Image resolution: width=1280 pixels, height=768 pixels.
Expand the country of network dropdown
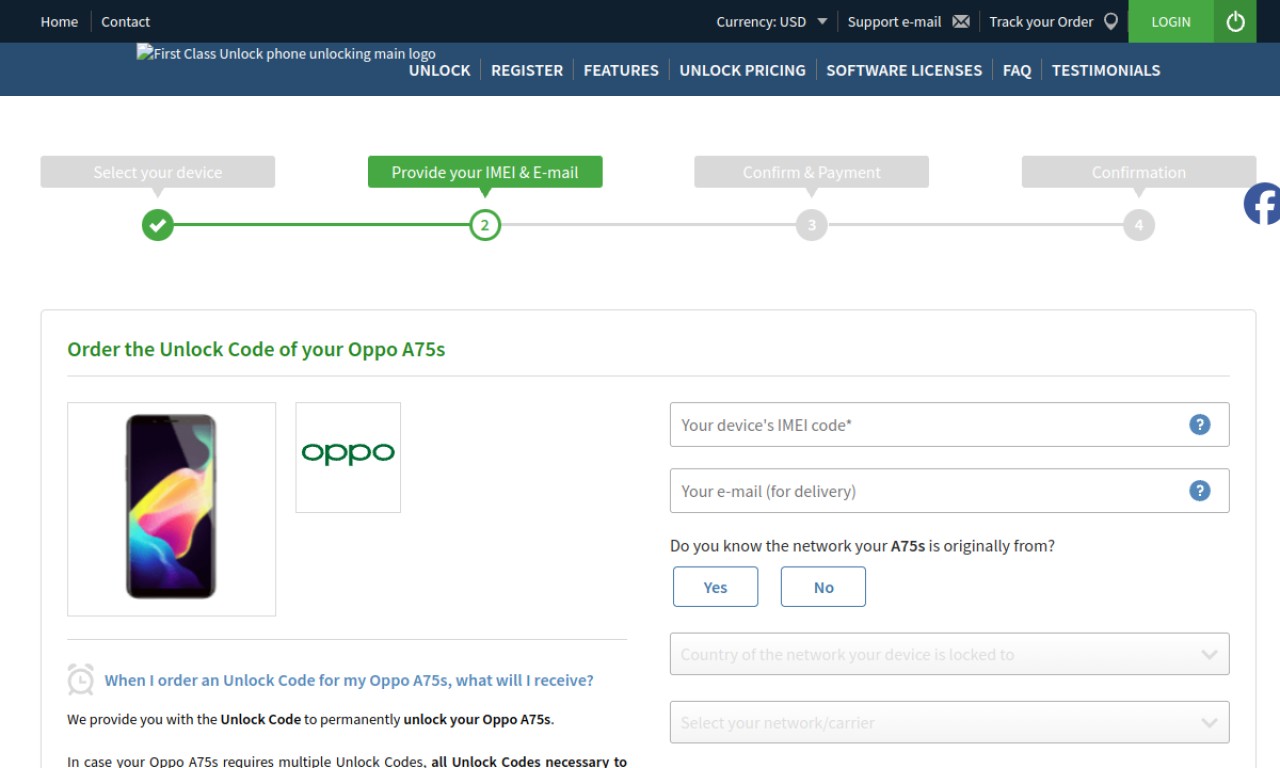[x=949, y=654]
